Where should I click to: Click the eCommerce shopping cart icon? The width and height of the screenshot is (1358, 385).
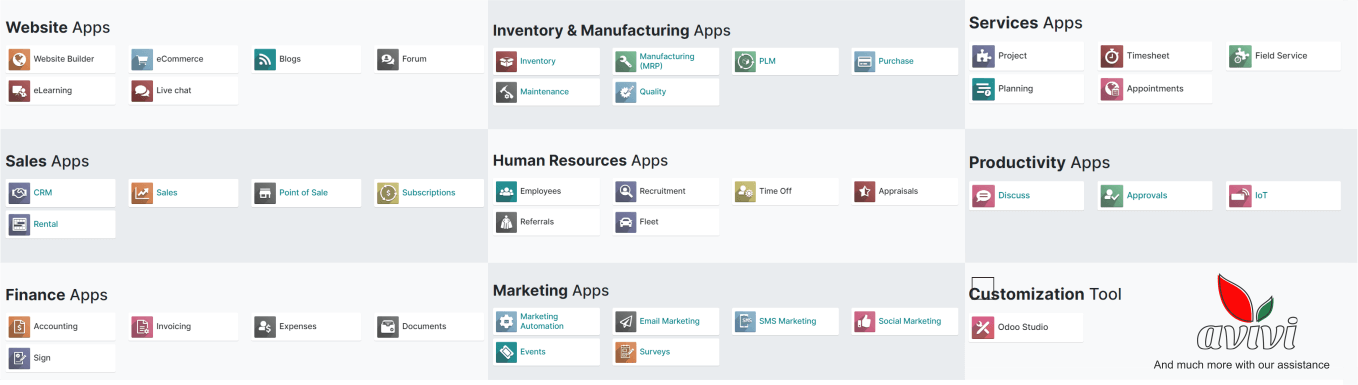[142, 59]
